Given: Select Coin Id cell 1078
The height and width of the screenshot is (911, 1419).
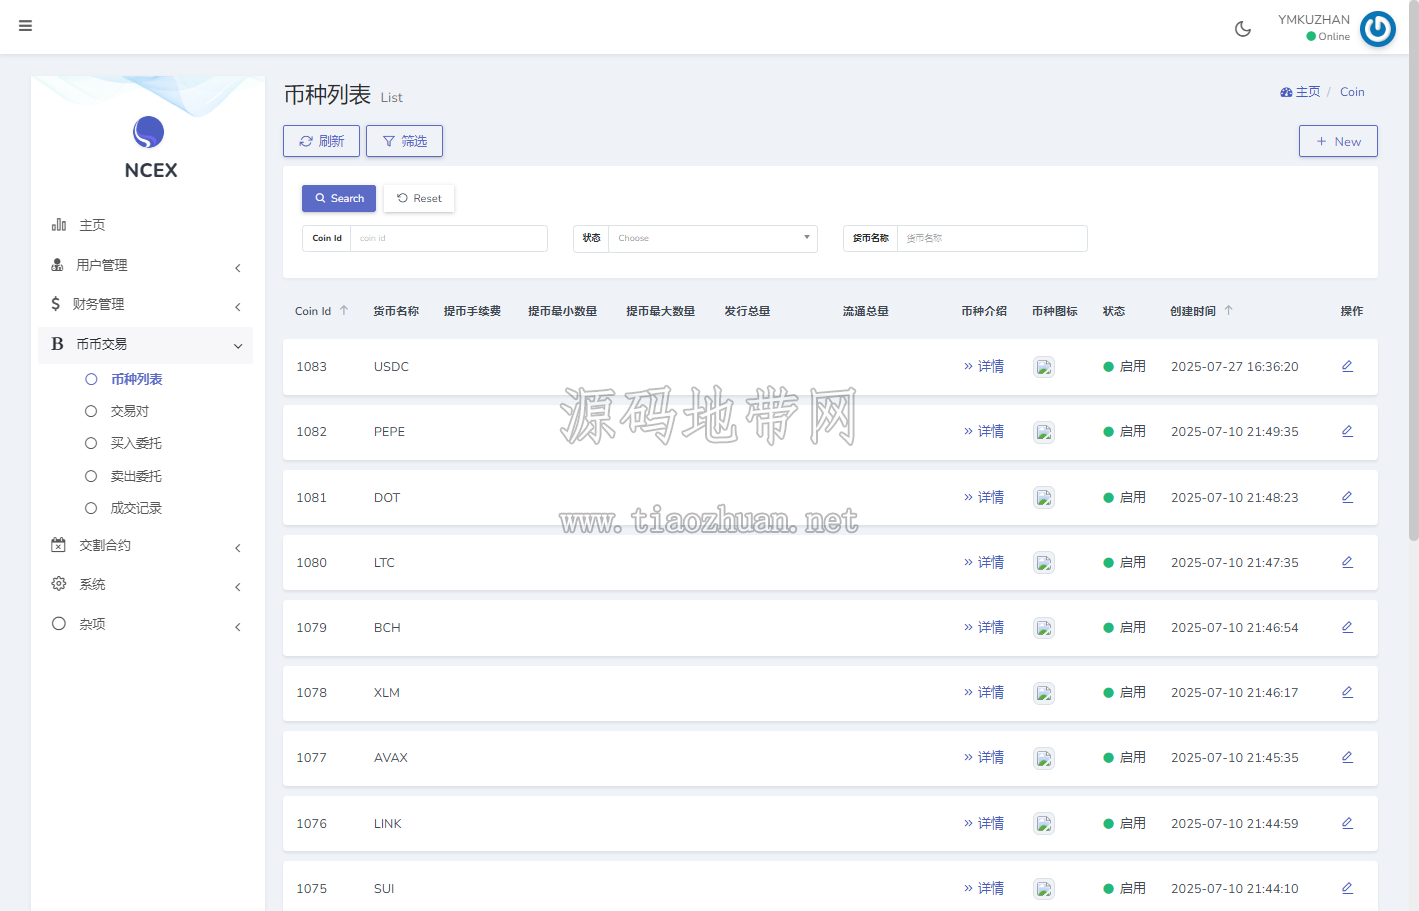Looking at the screenshot, I should 311,693.
